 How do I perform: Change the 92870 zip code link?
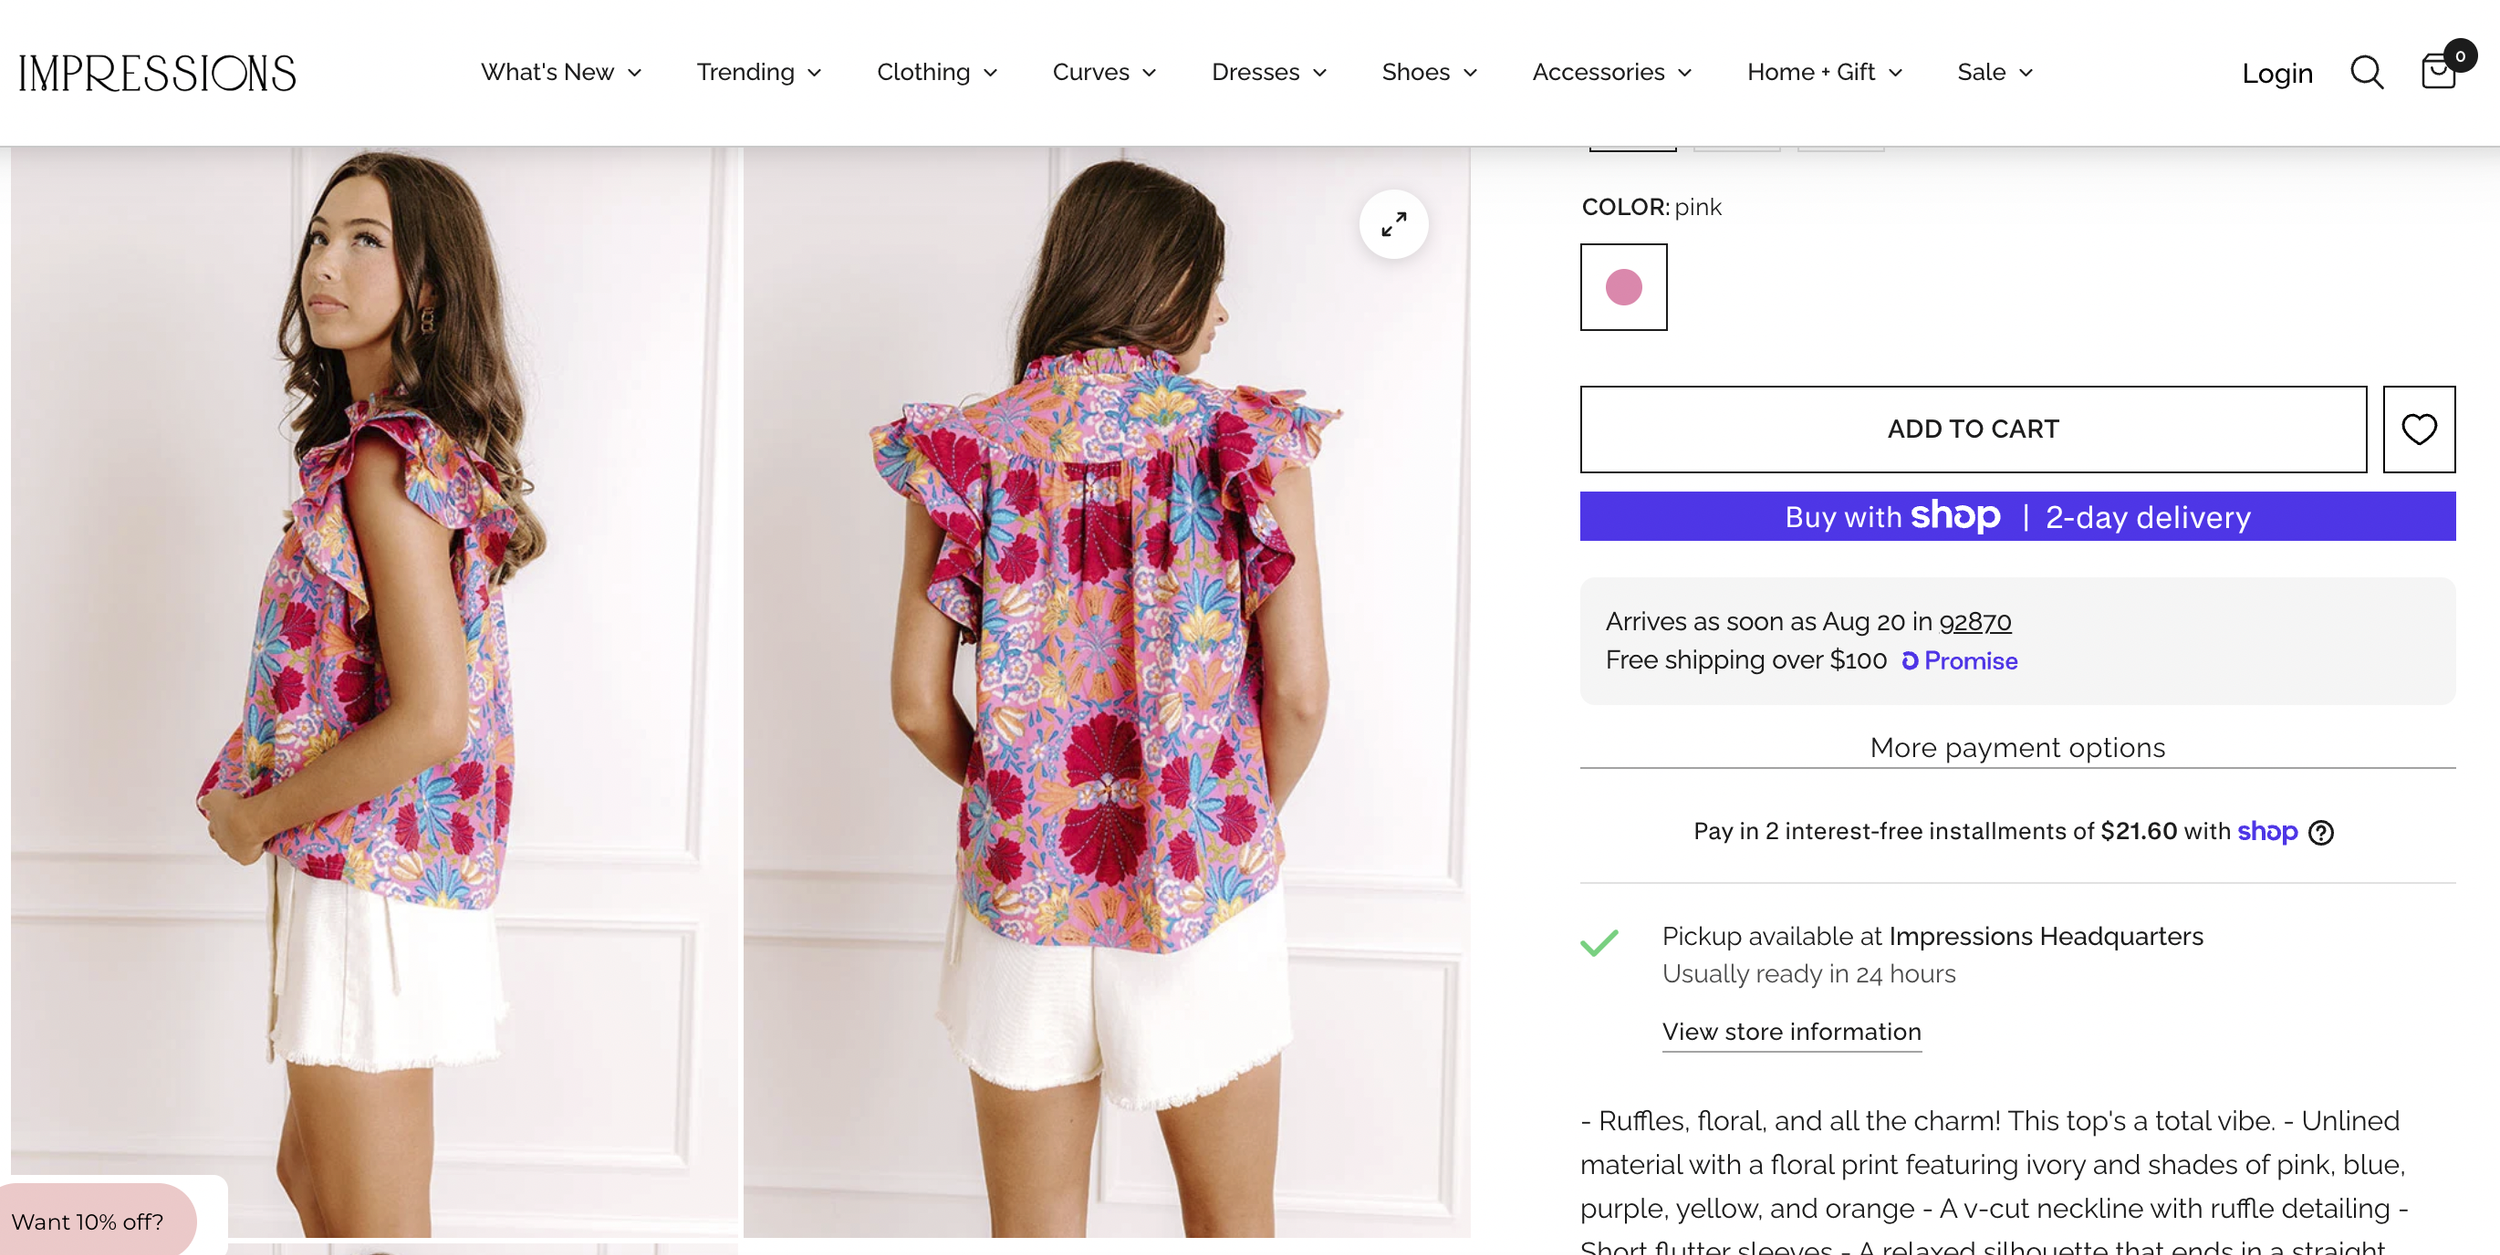coord(1975,622)
